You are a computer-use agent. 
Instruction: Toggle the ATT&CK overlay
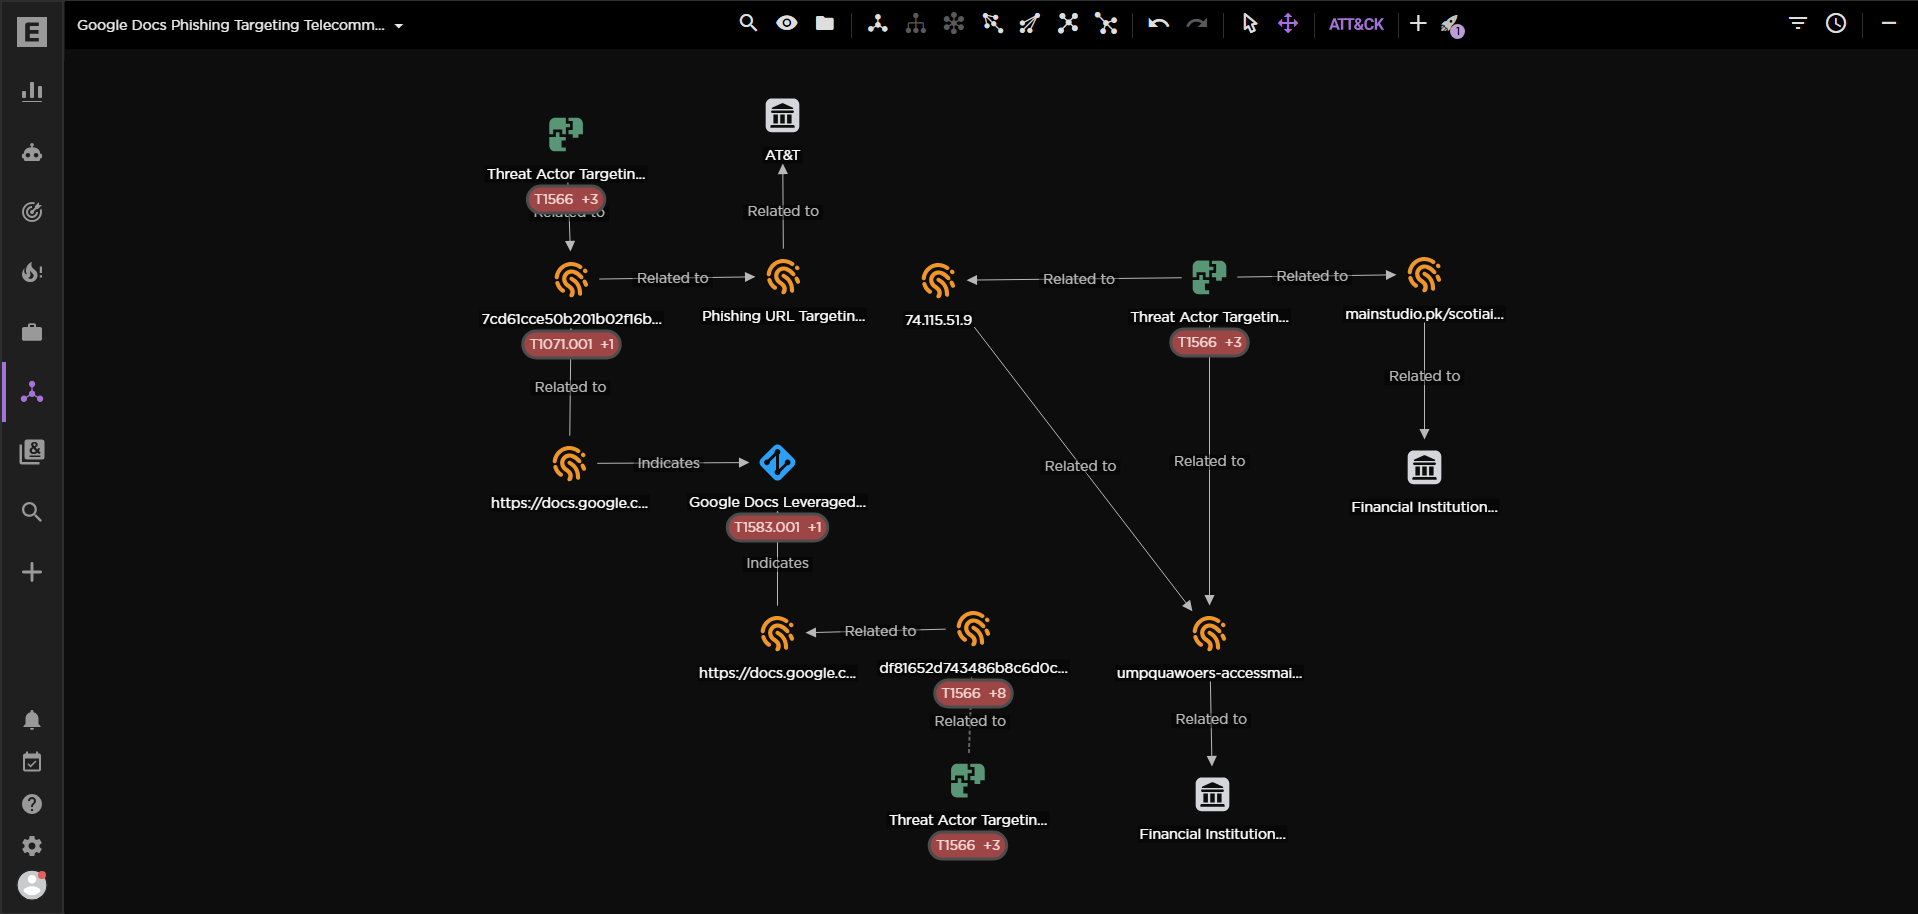point(1355,24)
